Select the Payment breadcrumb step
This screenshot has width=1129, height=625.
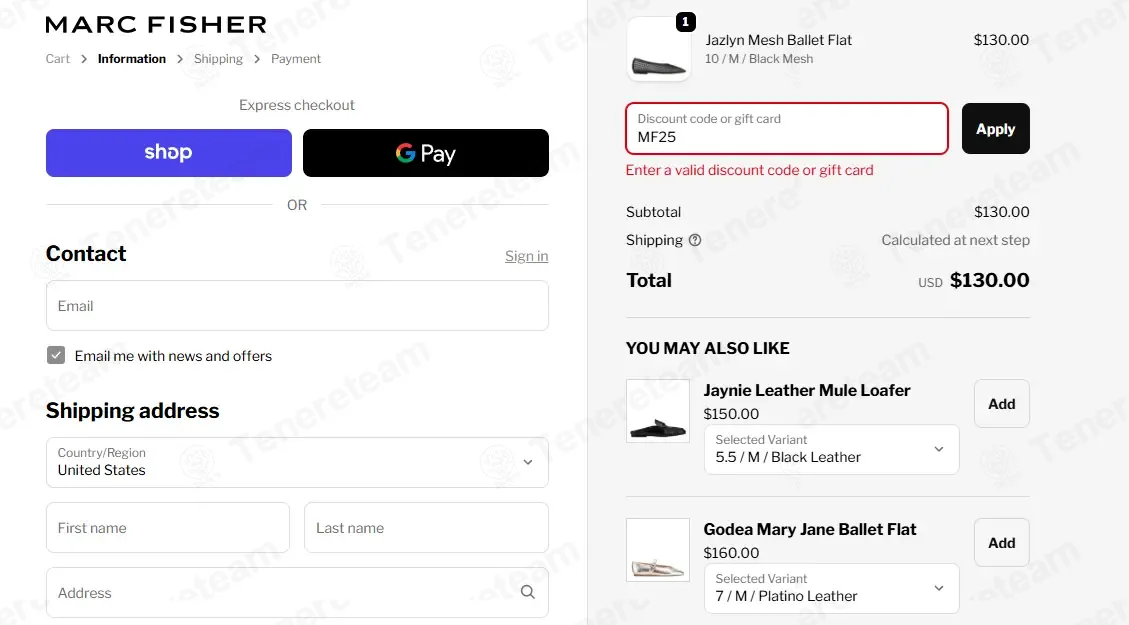(296, 59)
